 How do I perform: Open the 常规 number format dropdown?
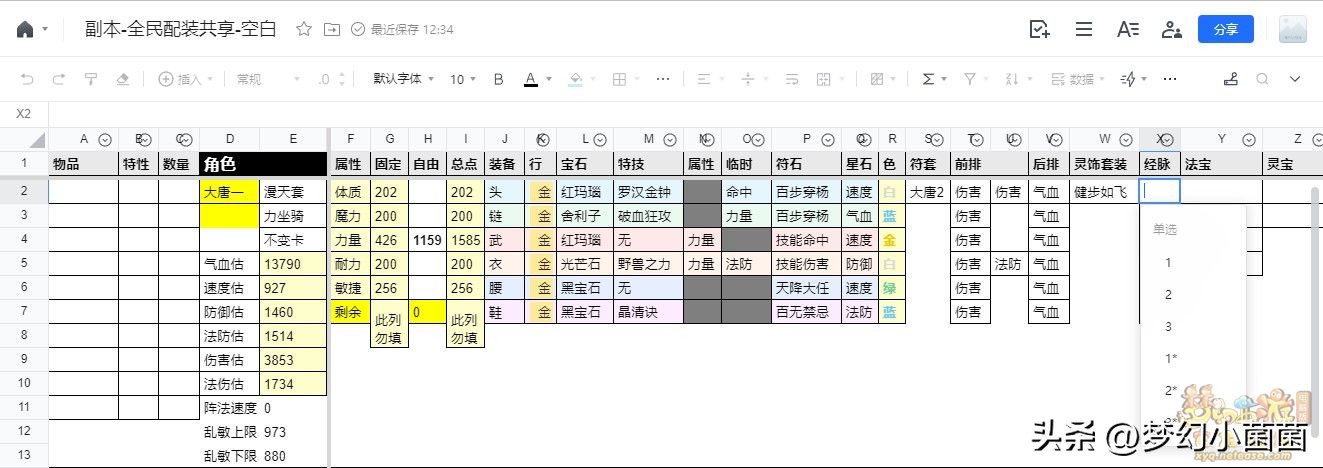(x=268, y=79)
